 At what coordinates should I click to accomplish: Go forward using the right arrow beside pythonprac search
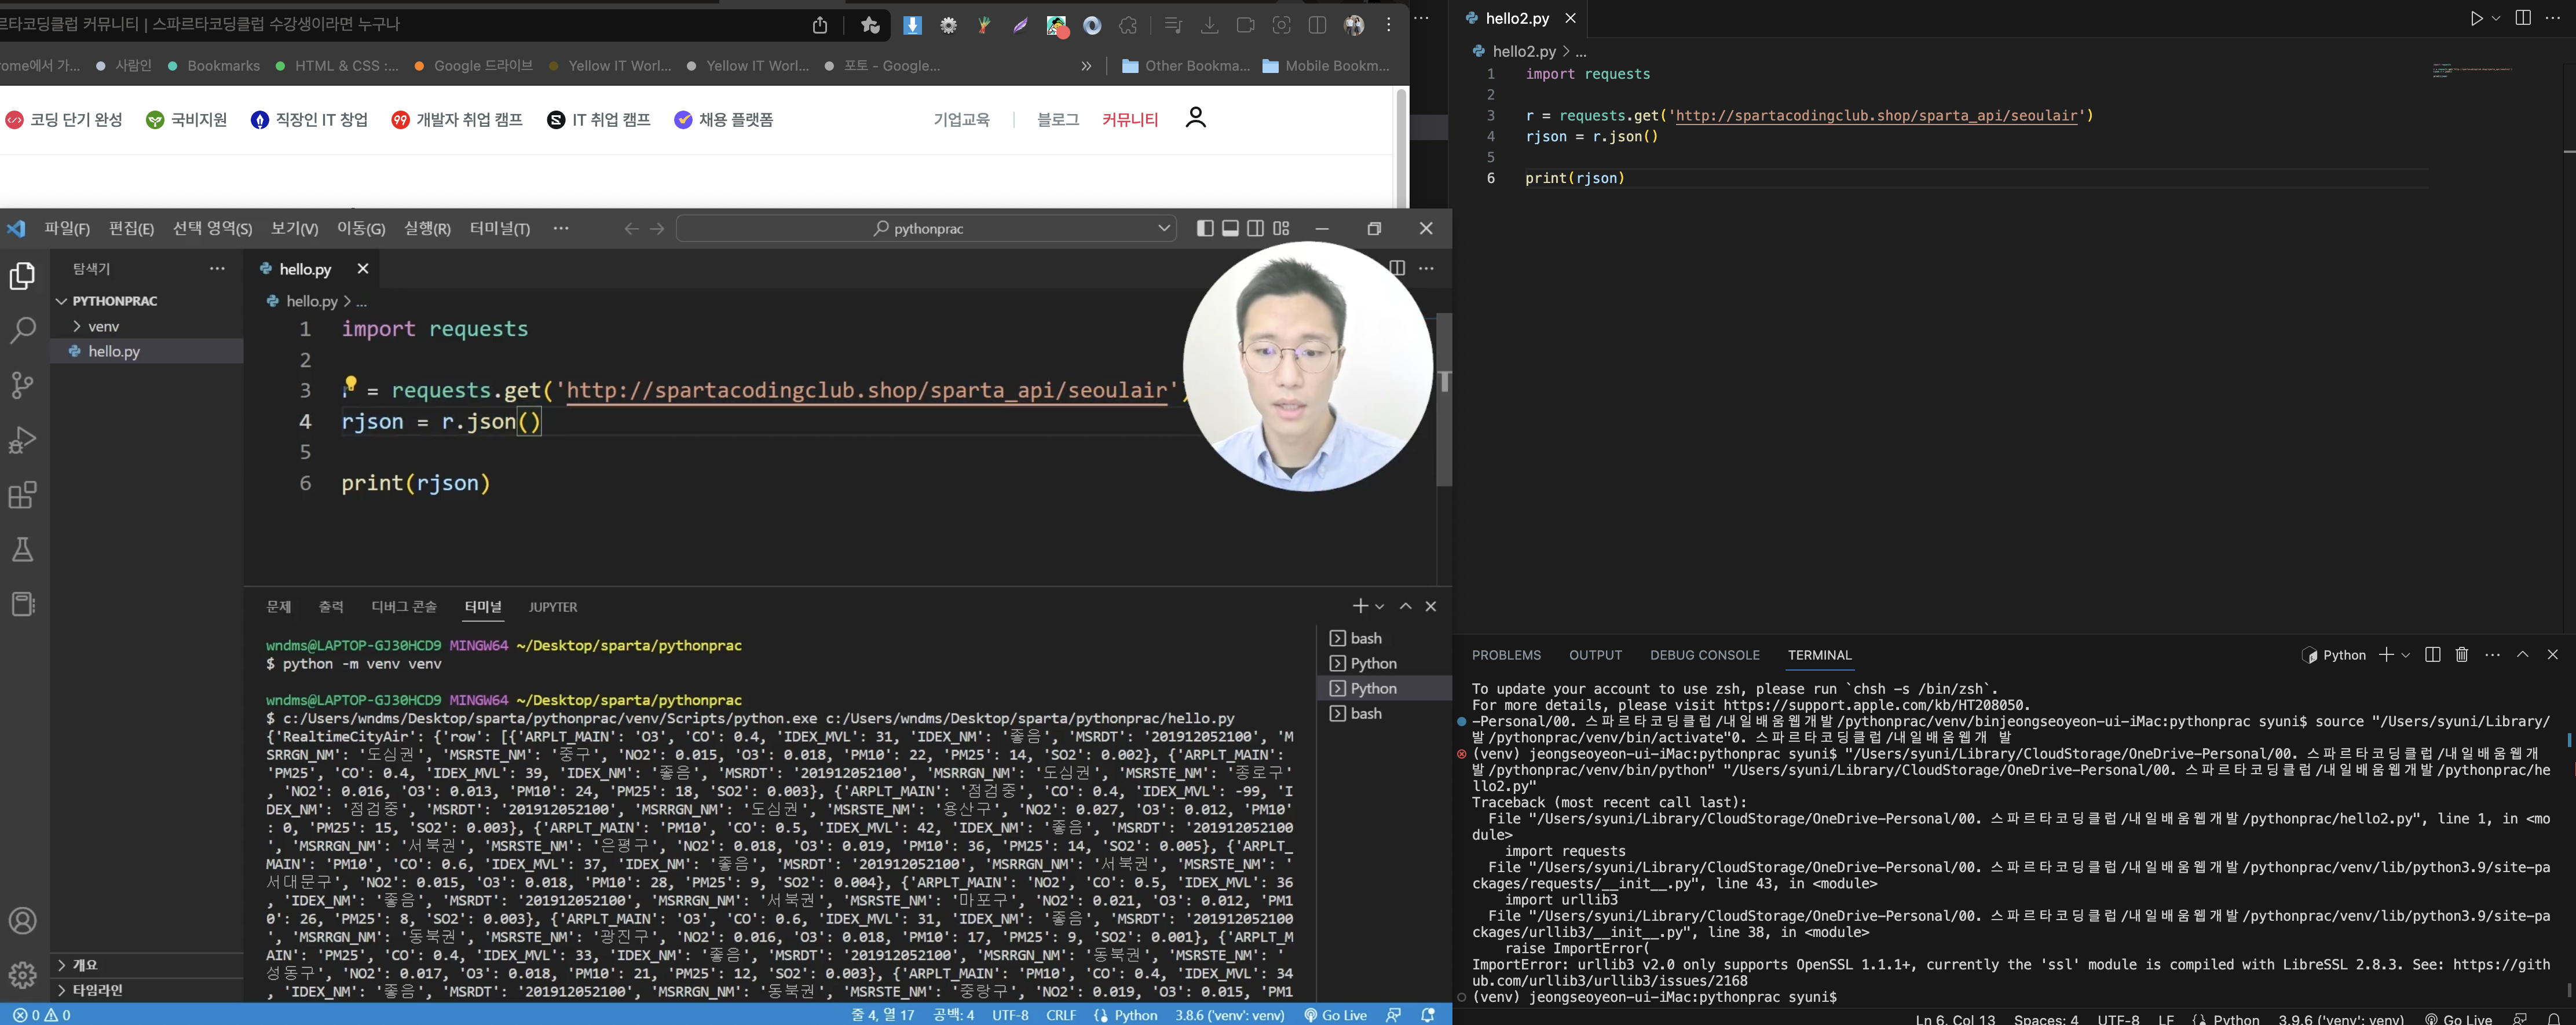pyautogui.click(x=657, y=229)
